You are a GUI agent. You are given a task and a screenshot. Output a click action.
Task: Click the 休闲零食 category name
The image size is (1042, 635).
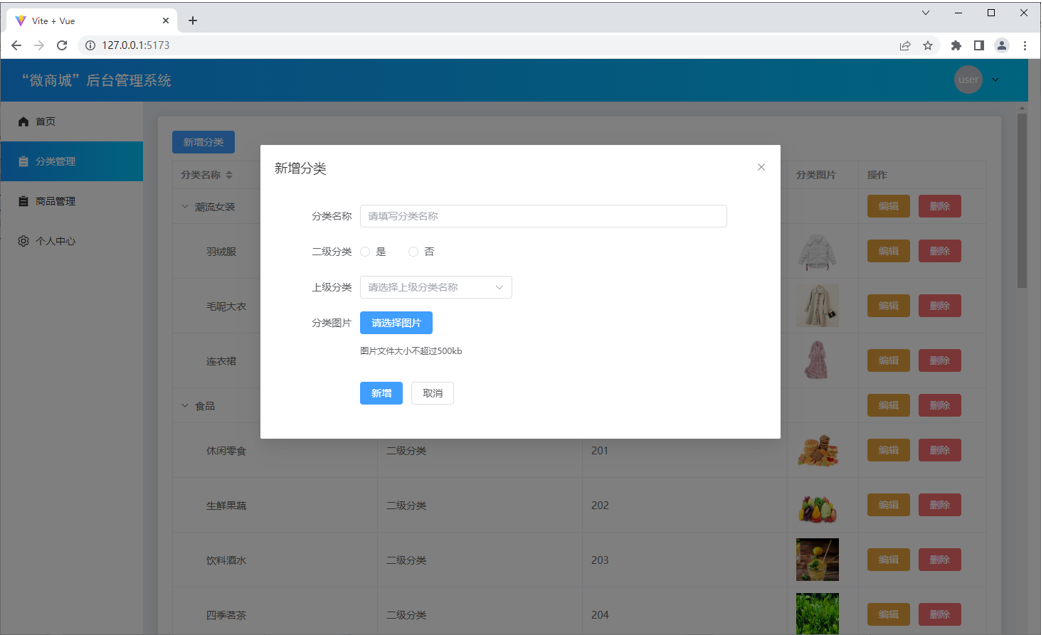[226, 450]
